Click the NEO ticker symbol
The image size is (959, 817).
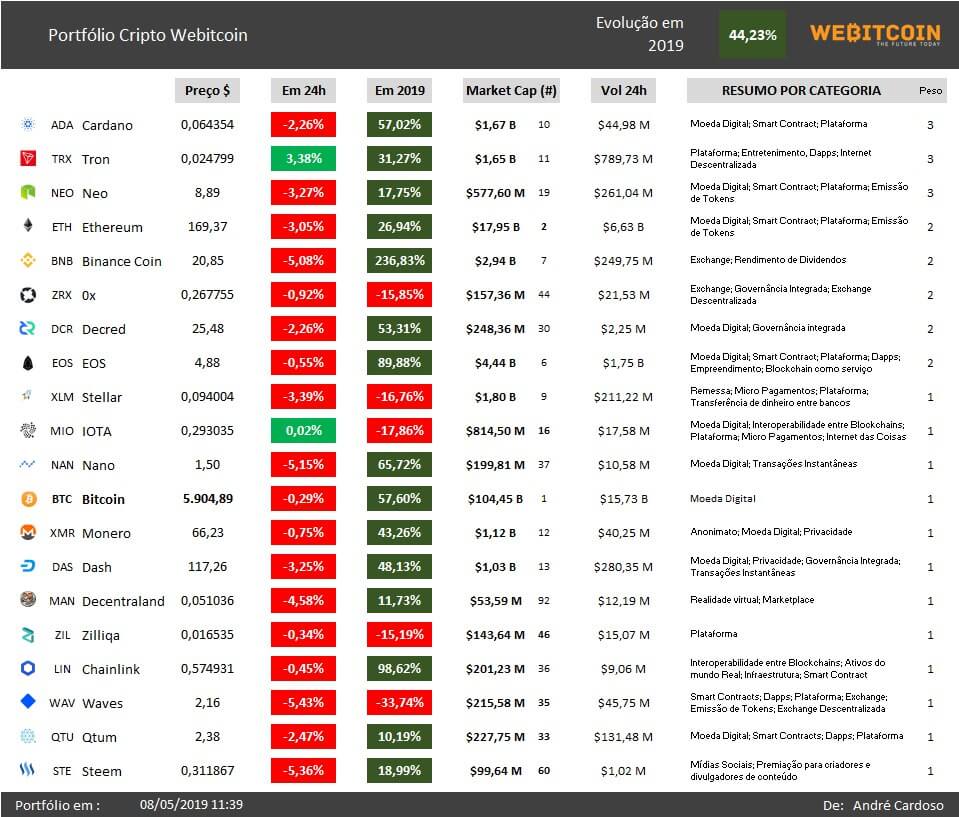62,193
